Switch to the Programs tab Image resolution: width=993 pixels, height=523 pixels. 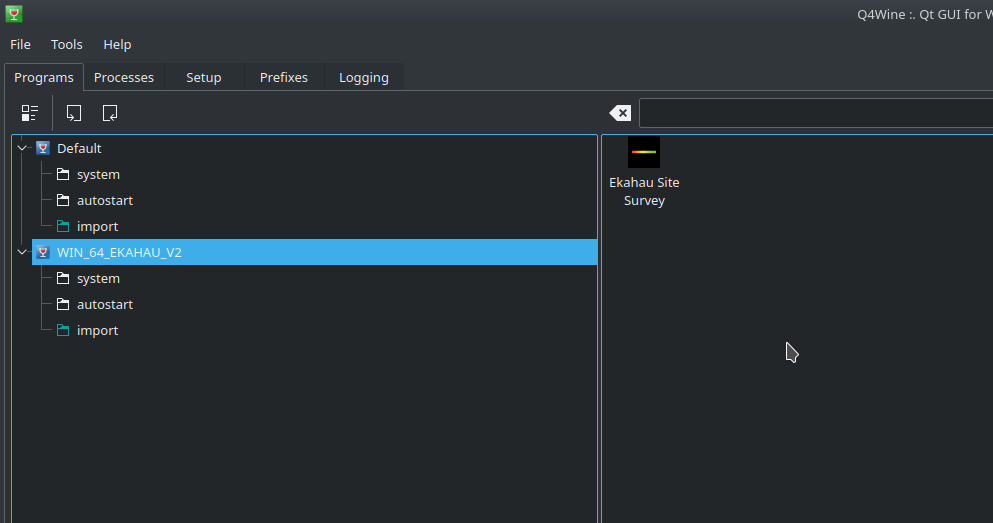[x=44, y=77]
